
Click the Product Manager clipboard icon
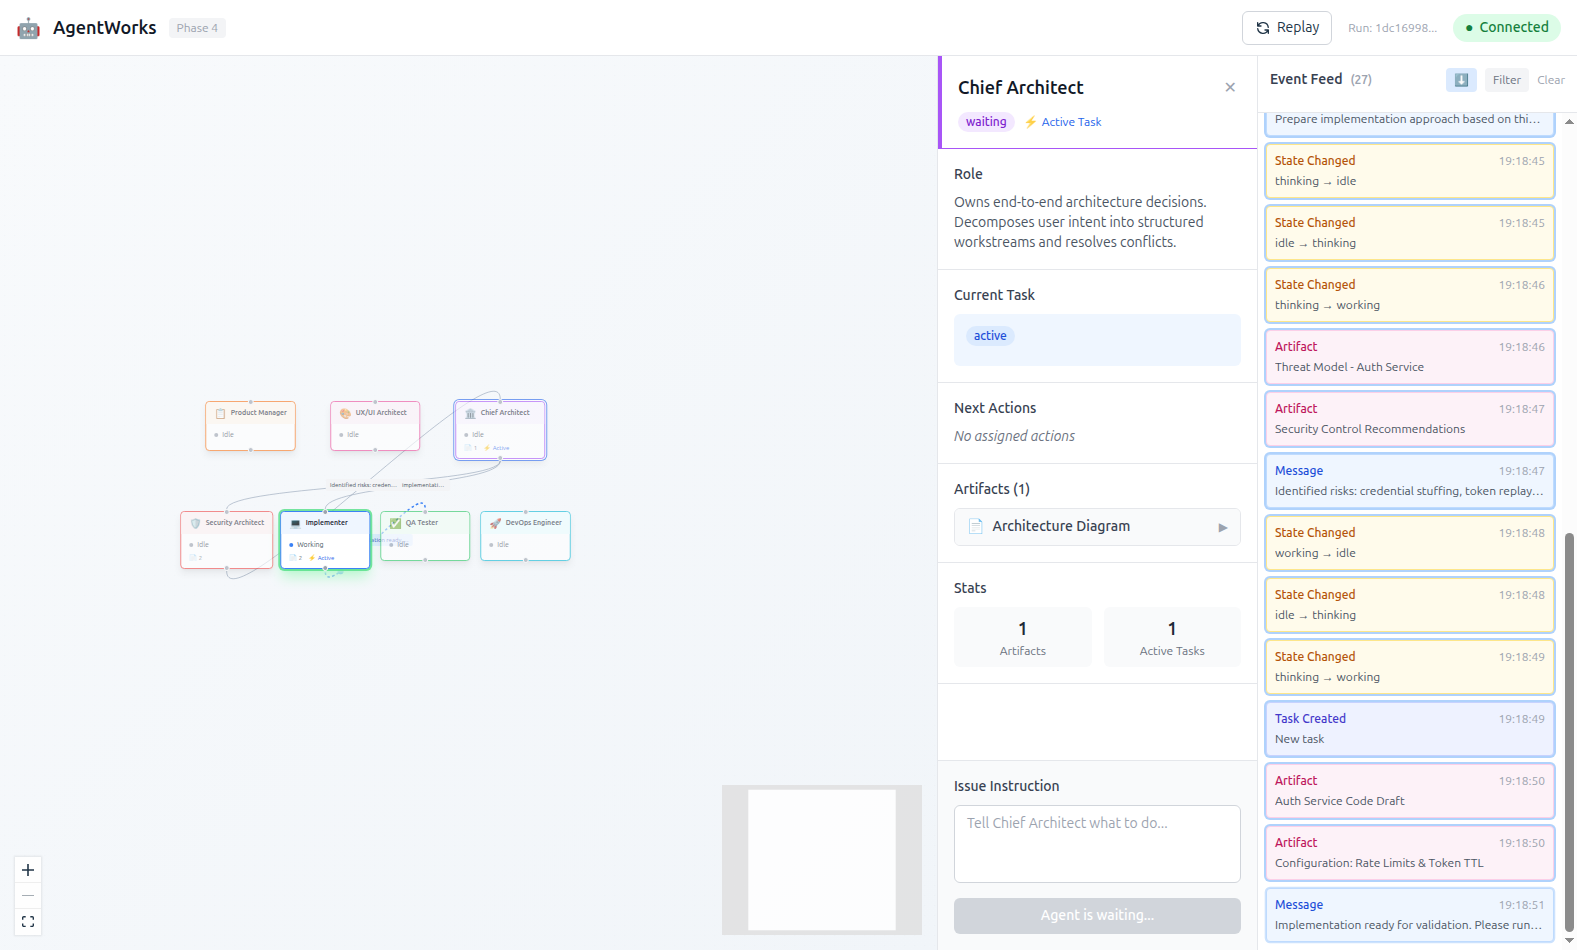tap(220, 413)
